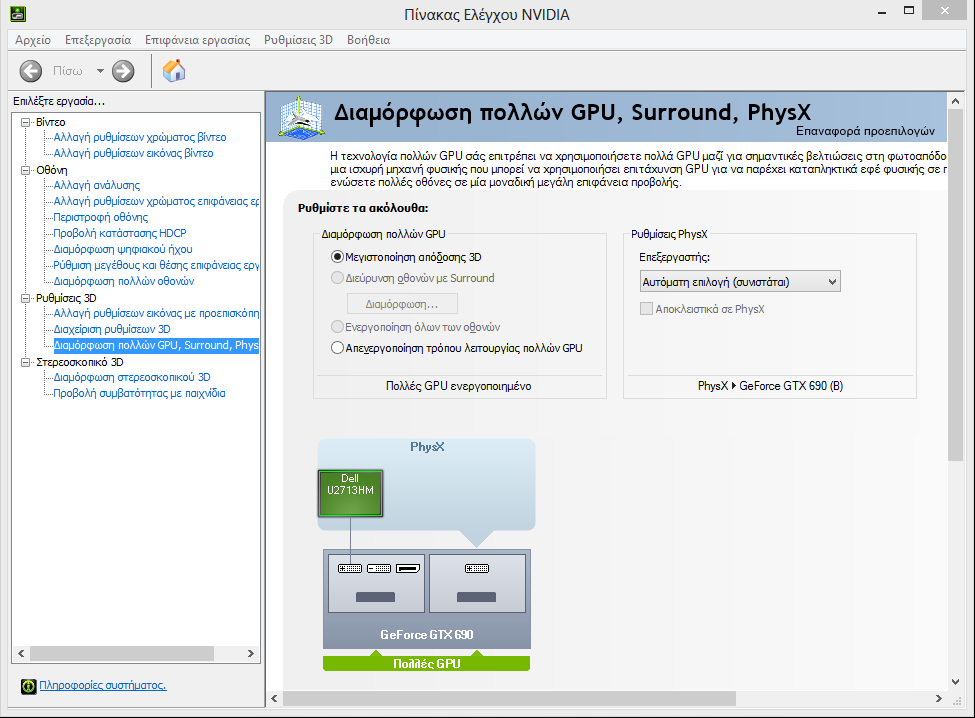Click main panel scroll down arrow

tap(955, 682)
